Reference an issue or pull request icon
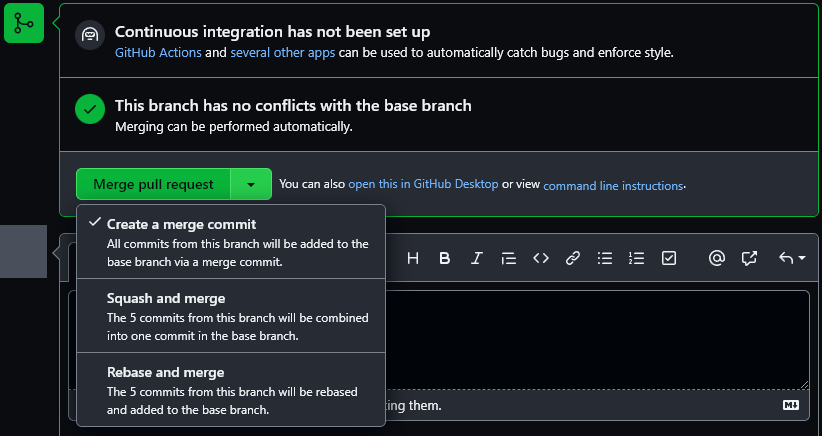This screenshot has height=436, width=822. tap(749, 258)
